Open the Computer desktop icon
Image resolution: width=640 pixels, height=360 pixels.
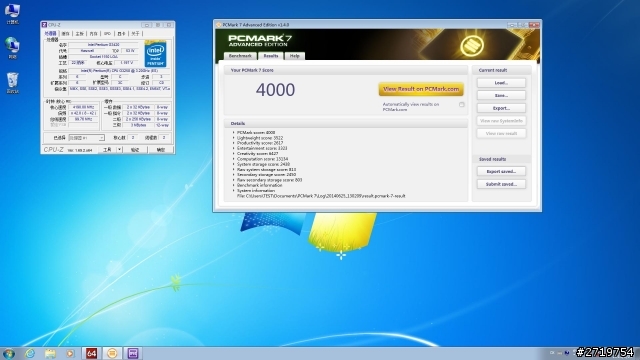(12, 13)
